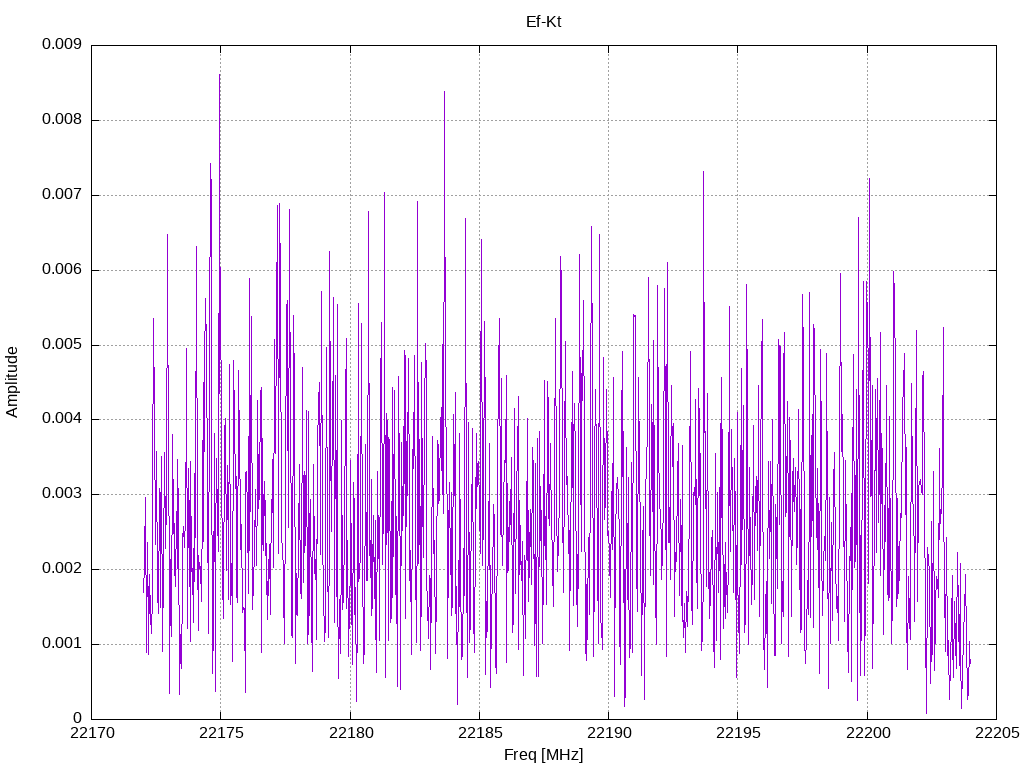Click the tall spectrum peak just below 22184 MHz
This screenshot has height=768, width=1024.
click(x=444, y=92)
